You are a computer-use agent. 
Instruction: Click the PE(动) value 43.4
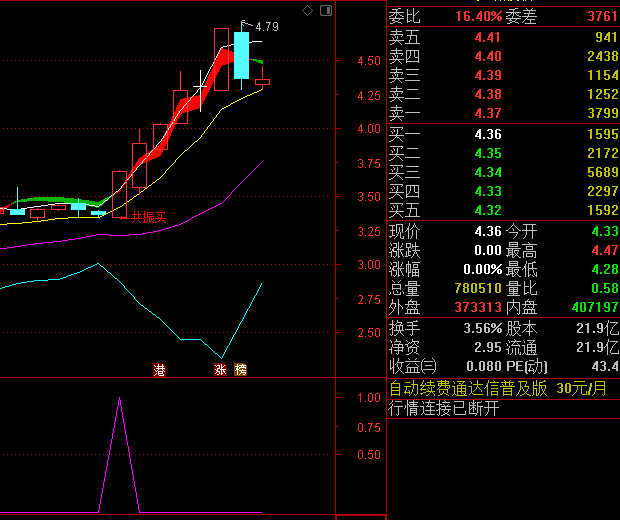point(605,367)
